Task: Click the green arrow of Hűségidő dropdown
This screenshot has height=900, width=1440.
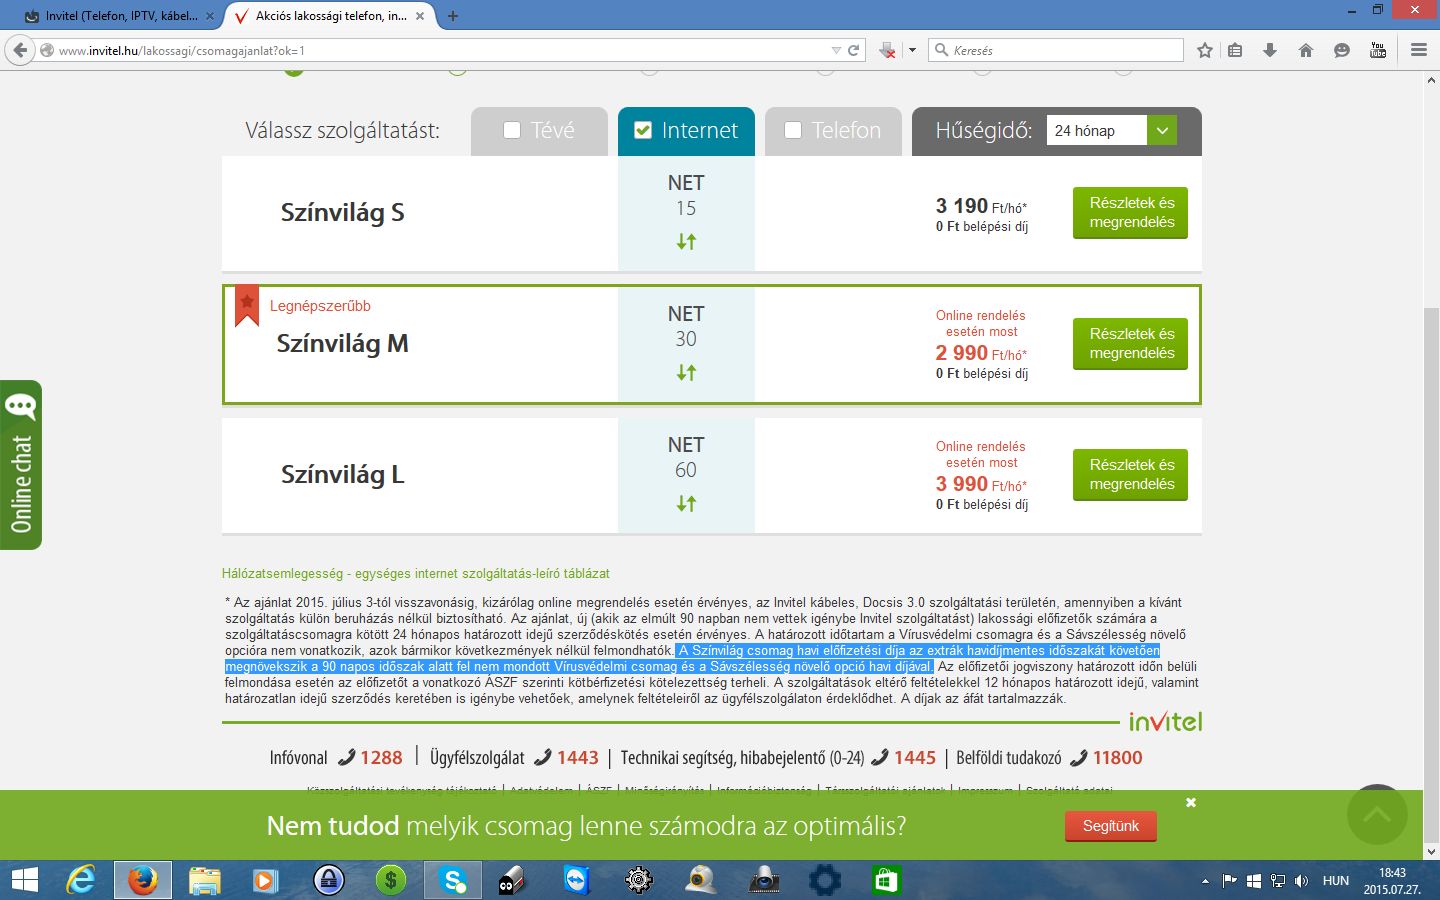Action: click(1161, 131)
